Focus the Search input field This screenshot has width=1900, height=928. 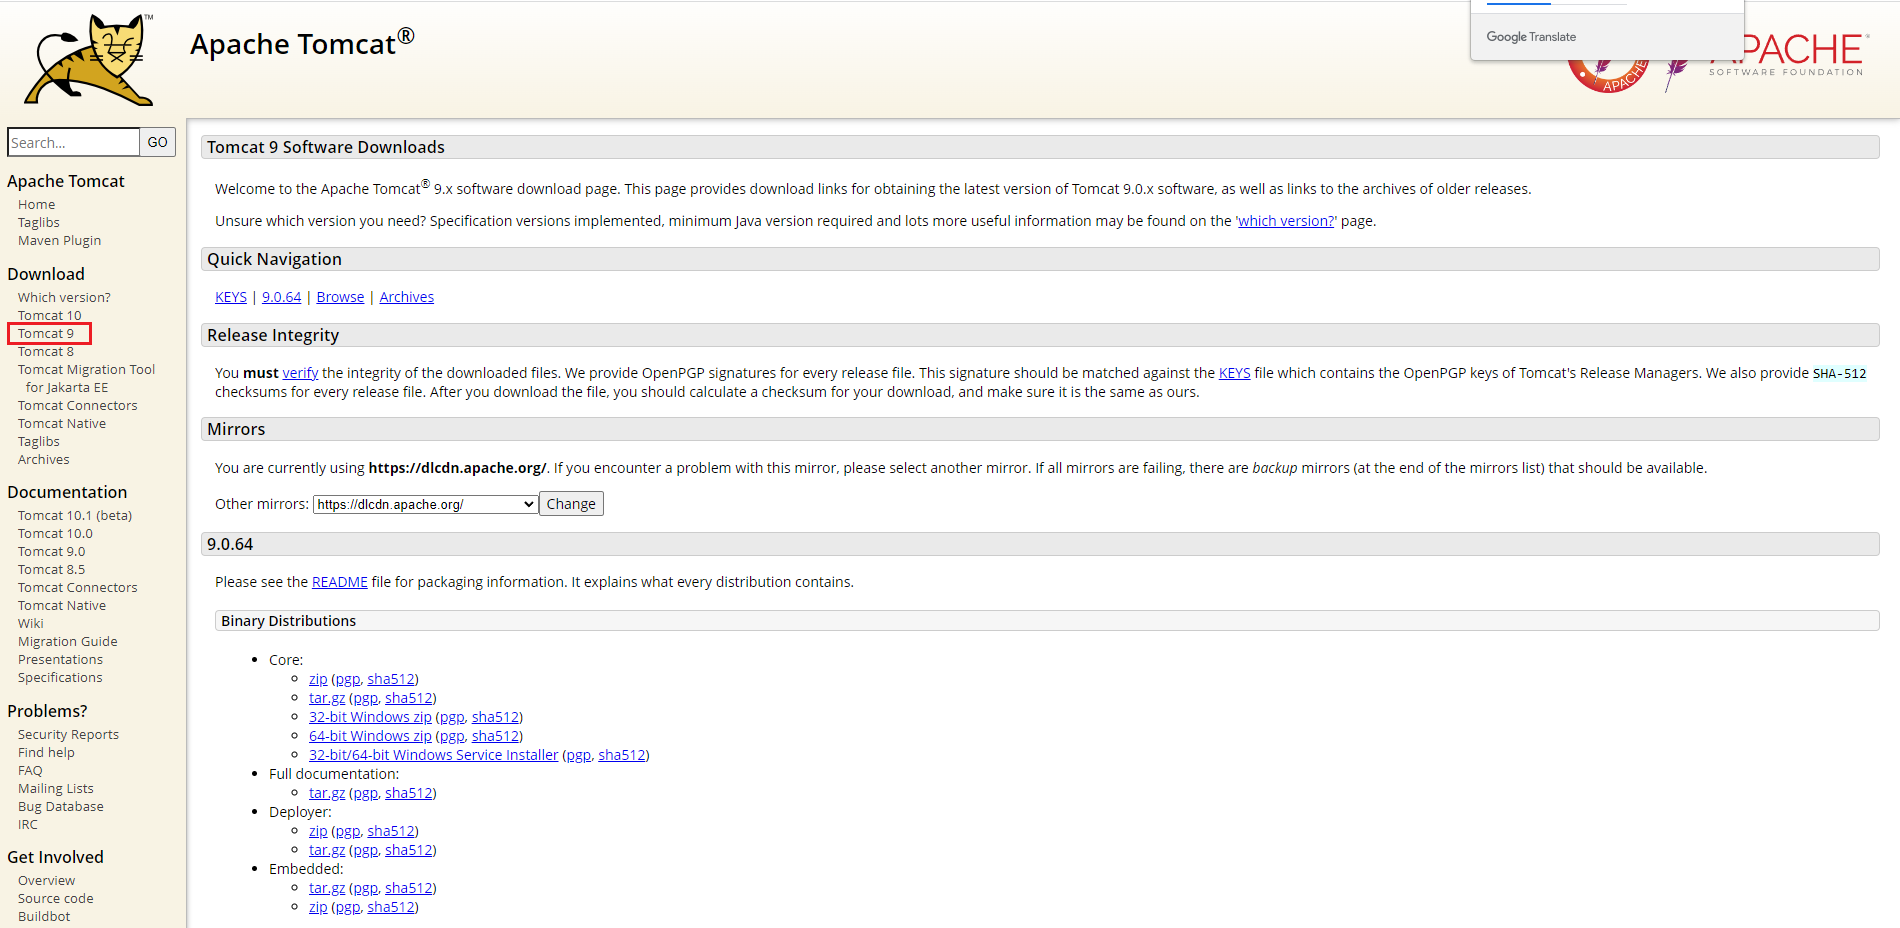point(73,142)
